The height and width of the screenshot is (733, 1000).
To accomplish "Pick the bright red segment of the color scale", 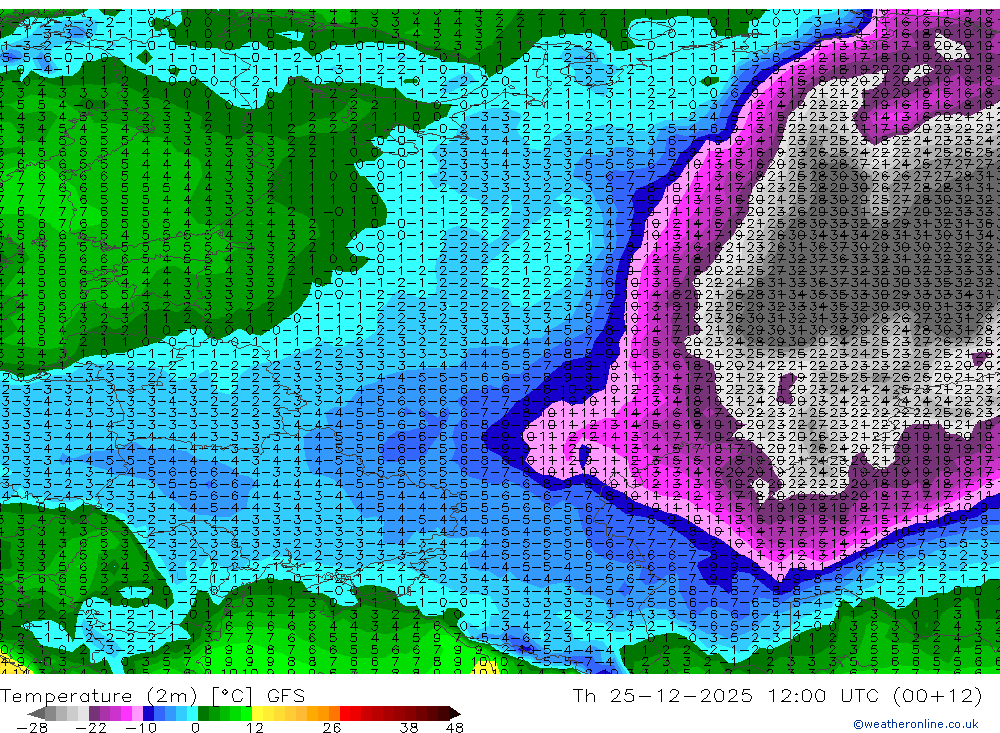I will tap(345, 713).
